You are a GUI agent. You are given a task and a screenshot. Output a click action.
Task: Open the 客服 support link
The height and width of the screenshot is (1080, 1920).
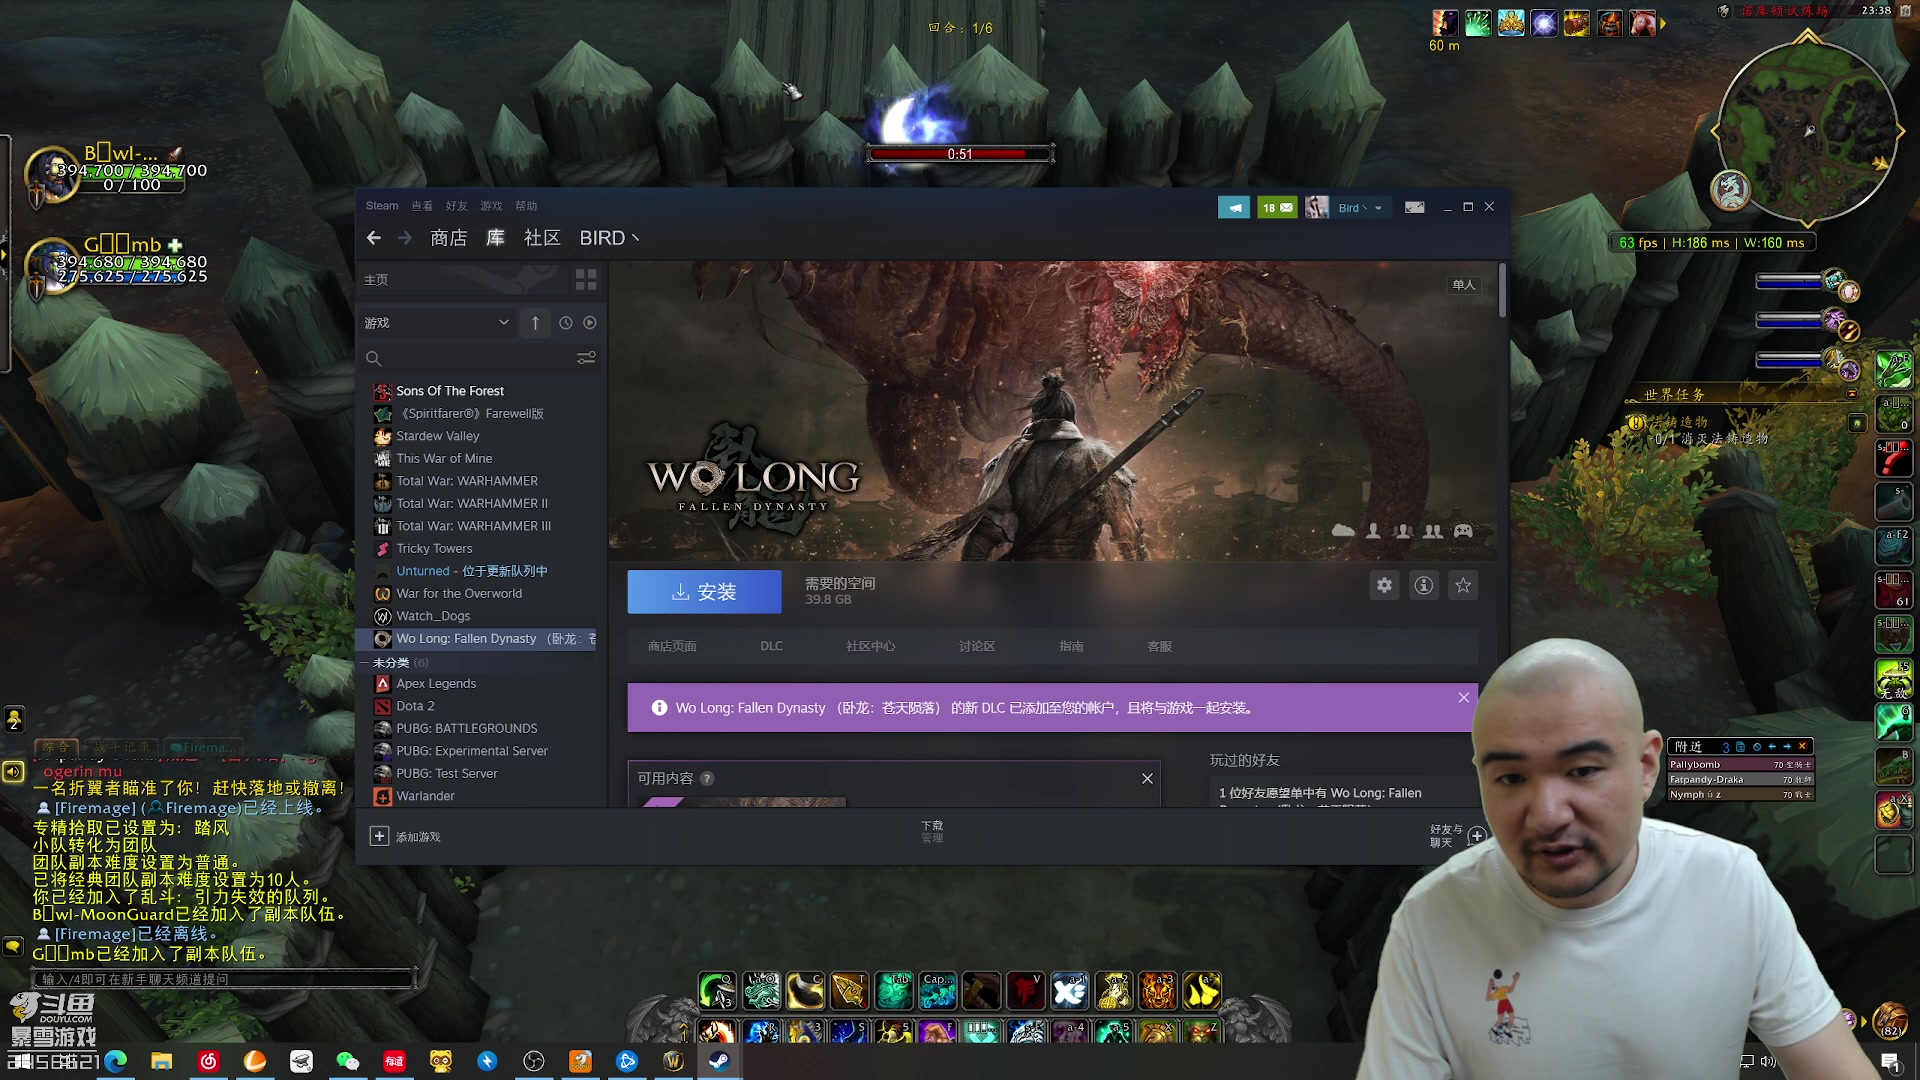point(1160,647)
